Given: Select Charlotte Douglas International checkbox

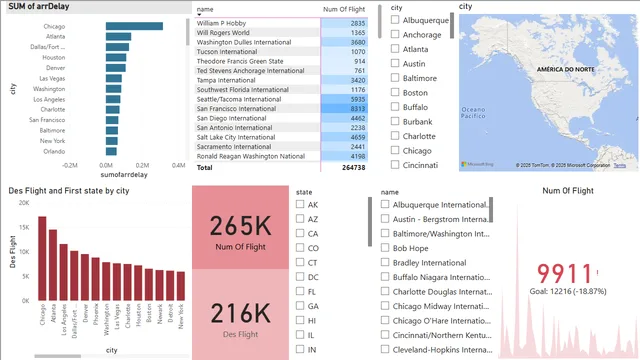Looking at the screenshot, I should coord(385,291).
